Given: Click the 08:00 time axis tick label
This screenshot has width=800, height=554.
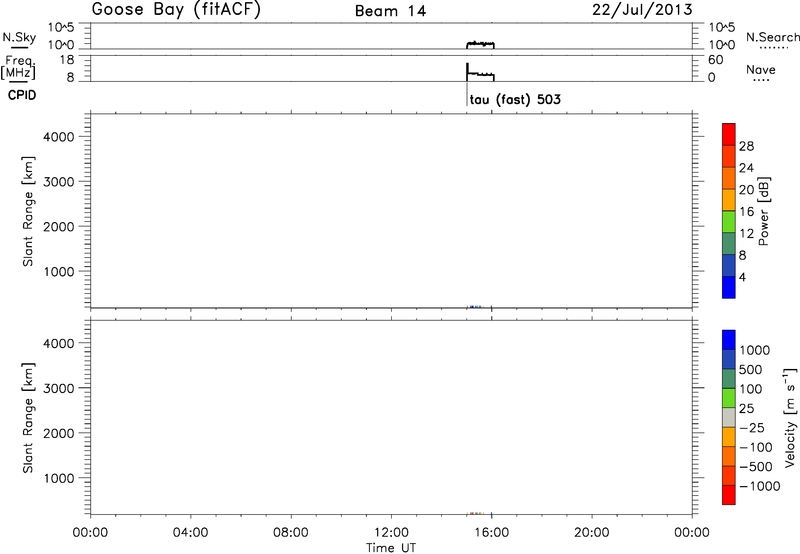Looking at the screenshot, I should [291, 533].
